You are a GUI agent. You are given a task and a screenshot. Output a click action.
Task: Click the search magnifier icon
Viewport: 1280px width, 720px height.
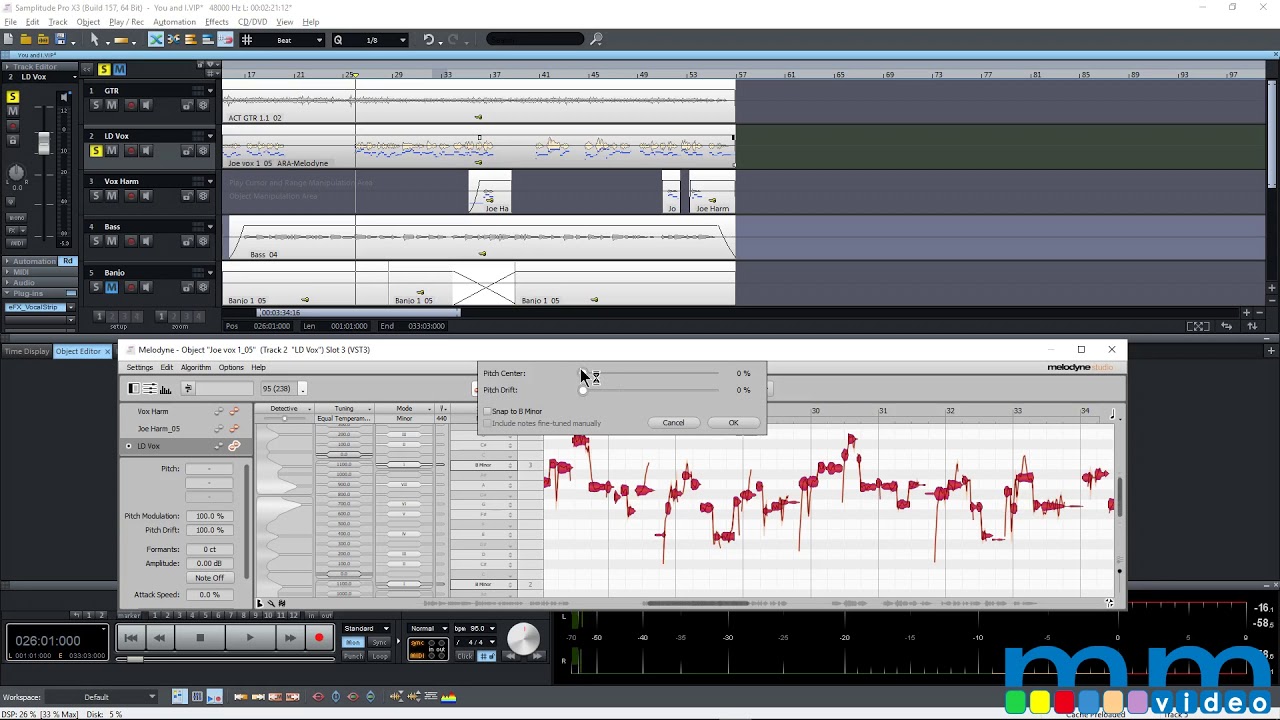(596, 40)
